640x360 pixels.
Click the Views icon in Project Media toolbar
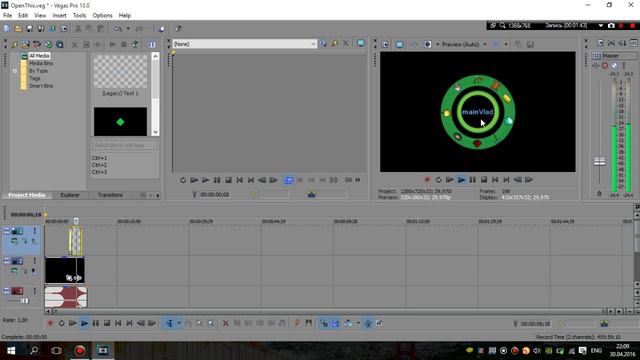pyautogui.click(x=152, y=44)
